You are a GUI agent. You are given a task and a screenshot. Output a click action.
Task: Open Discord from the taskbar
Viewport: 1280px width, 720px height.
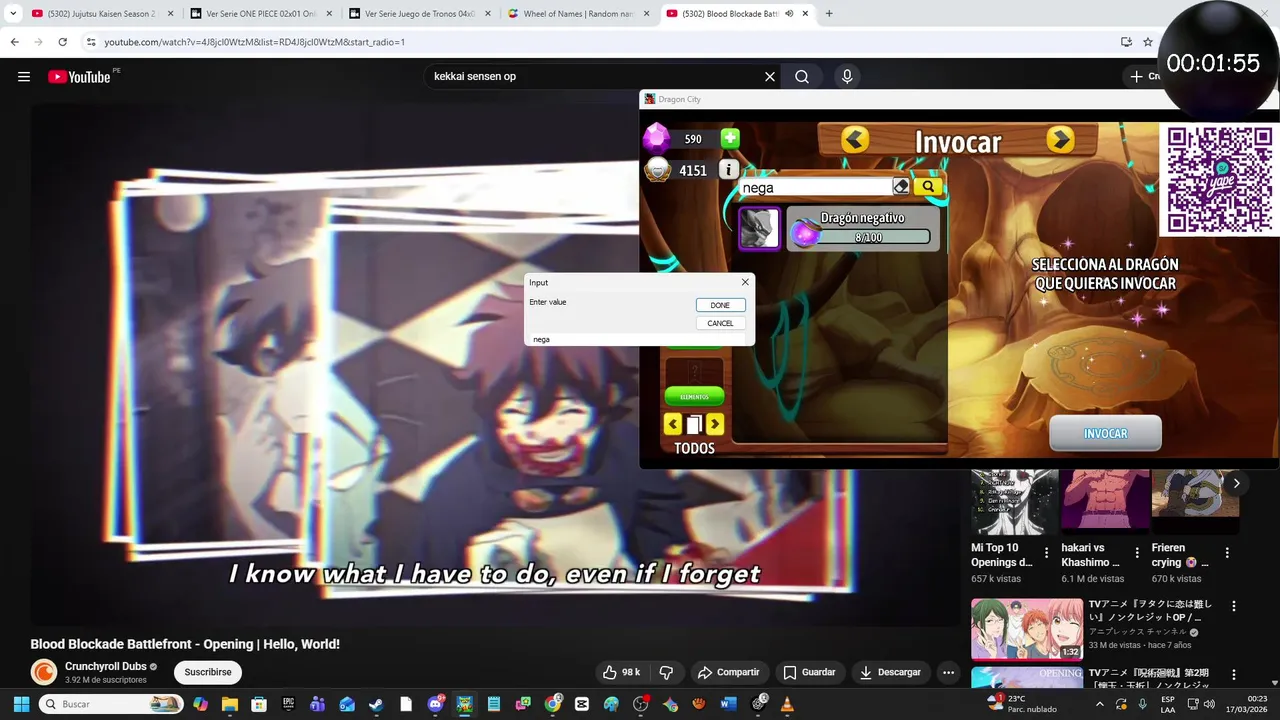tap(435, 704)
